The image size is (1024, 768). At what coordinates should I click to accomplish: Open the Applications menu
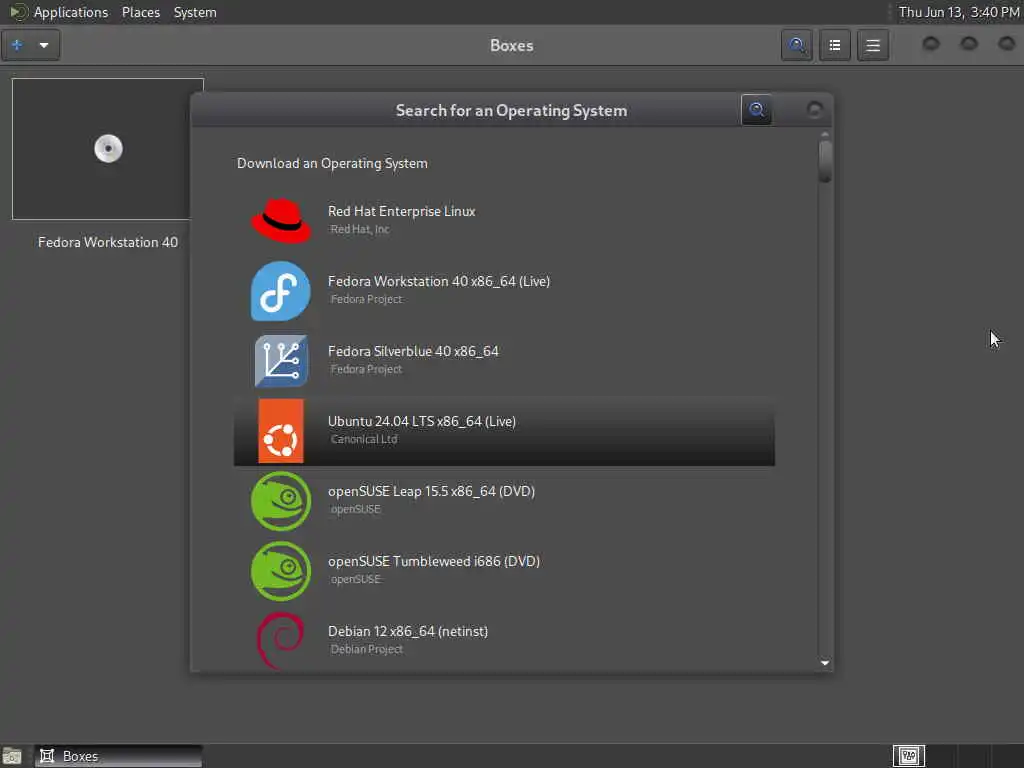coord(71,12)
